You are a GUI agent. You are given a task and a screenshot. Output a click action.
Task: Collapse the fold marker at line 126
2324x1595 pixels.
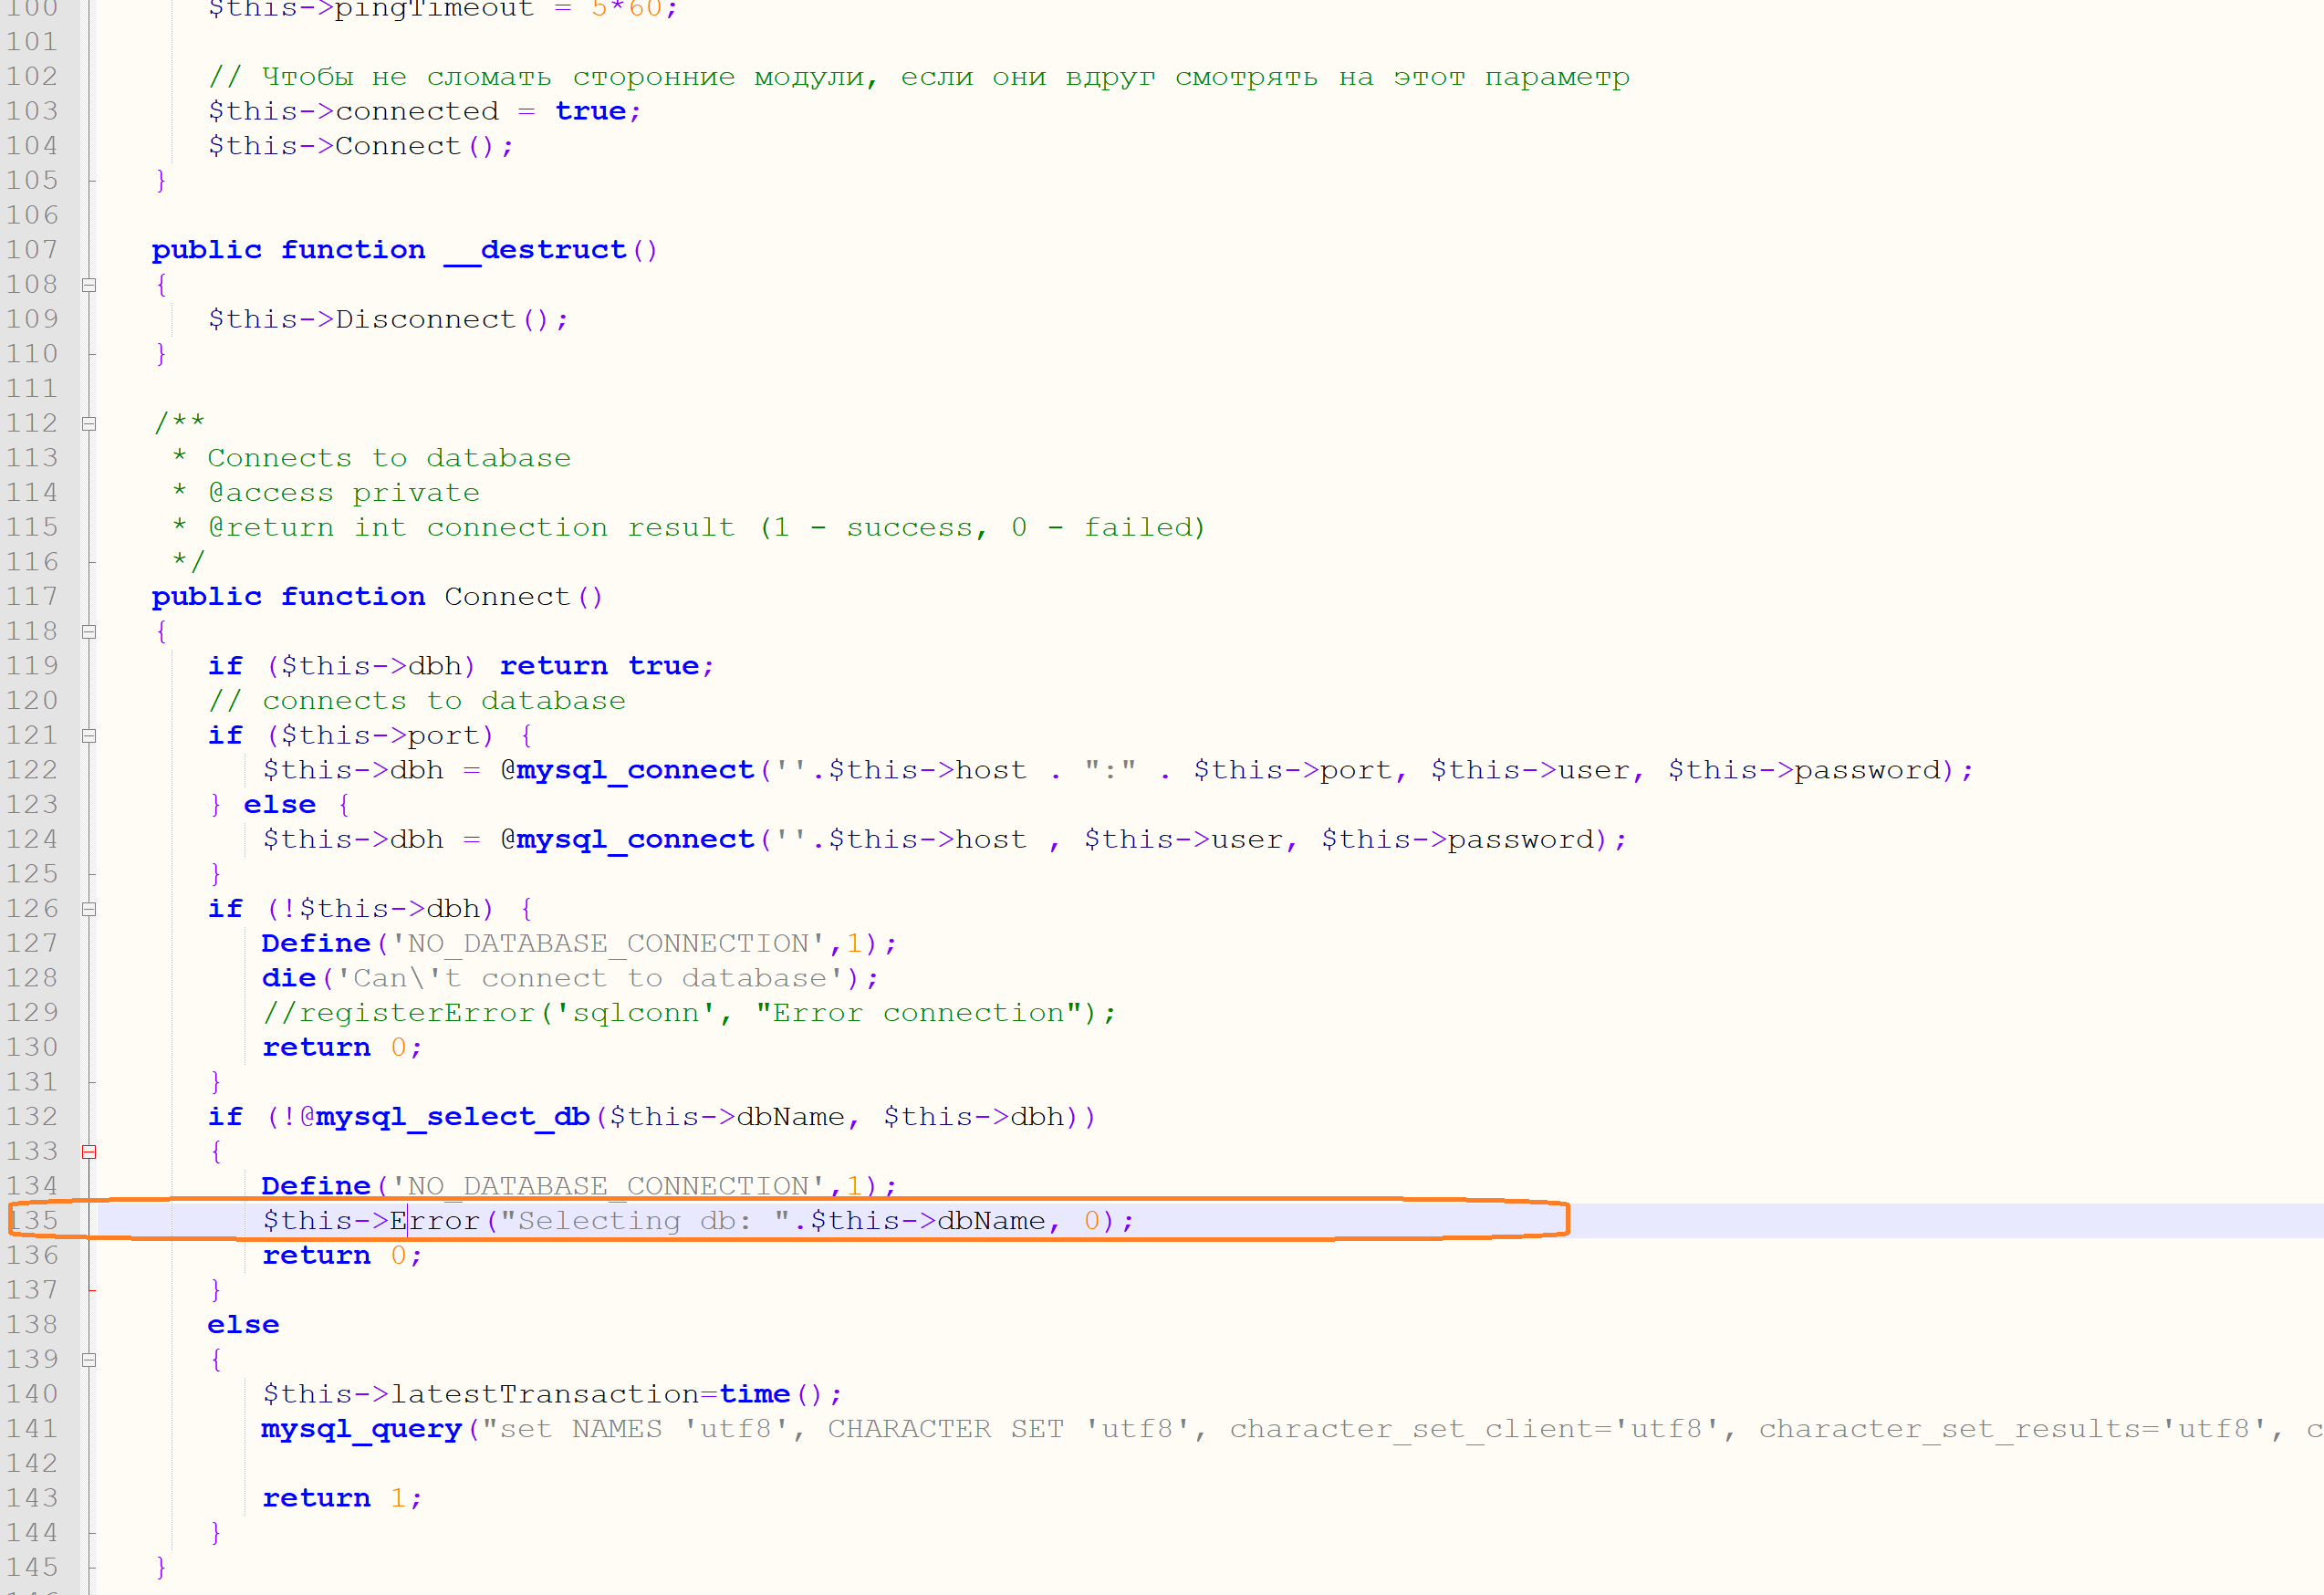89,909
